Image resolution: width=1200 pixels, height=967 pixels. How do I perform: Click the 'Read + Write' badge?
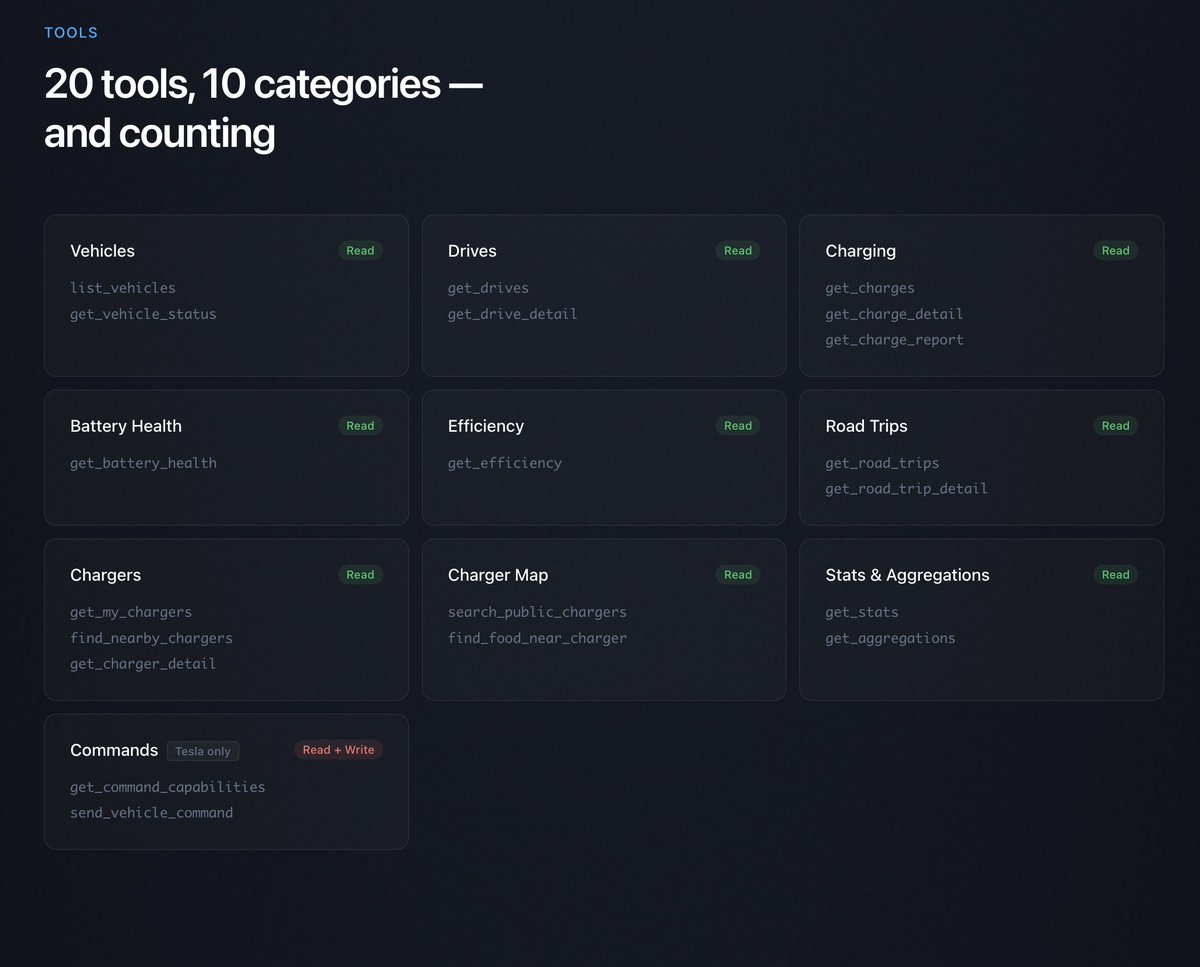click(x=338, y=750)
